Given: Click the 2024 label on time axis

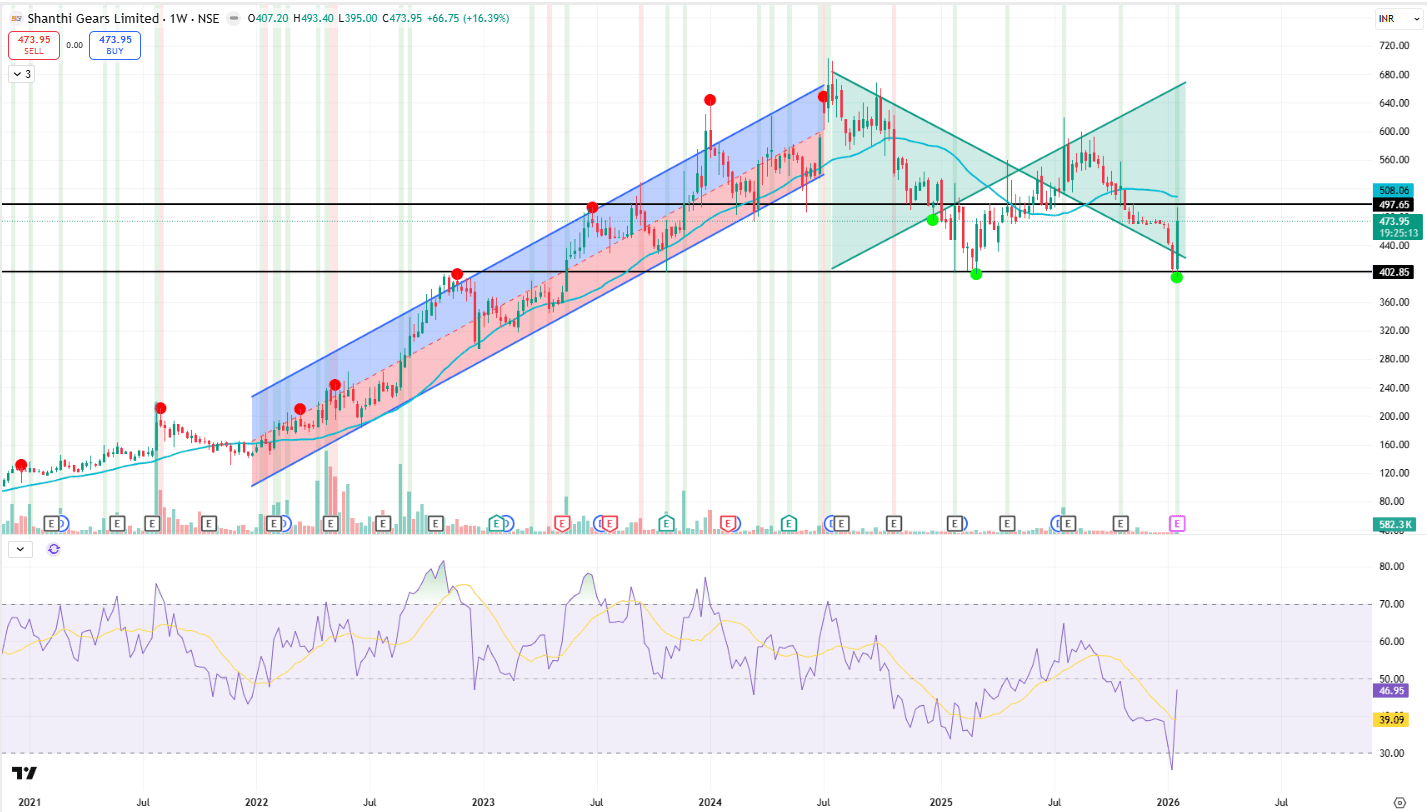Looking at the screenshot, I should pyautogui.click(x=710, y=802).
